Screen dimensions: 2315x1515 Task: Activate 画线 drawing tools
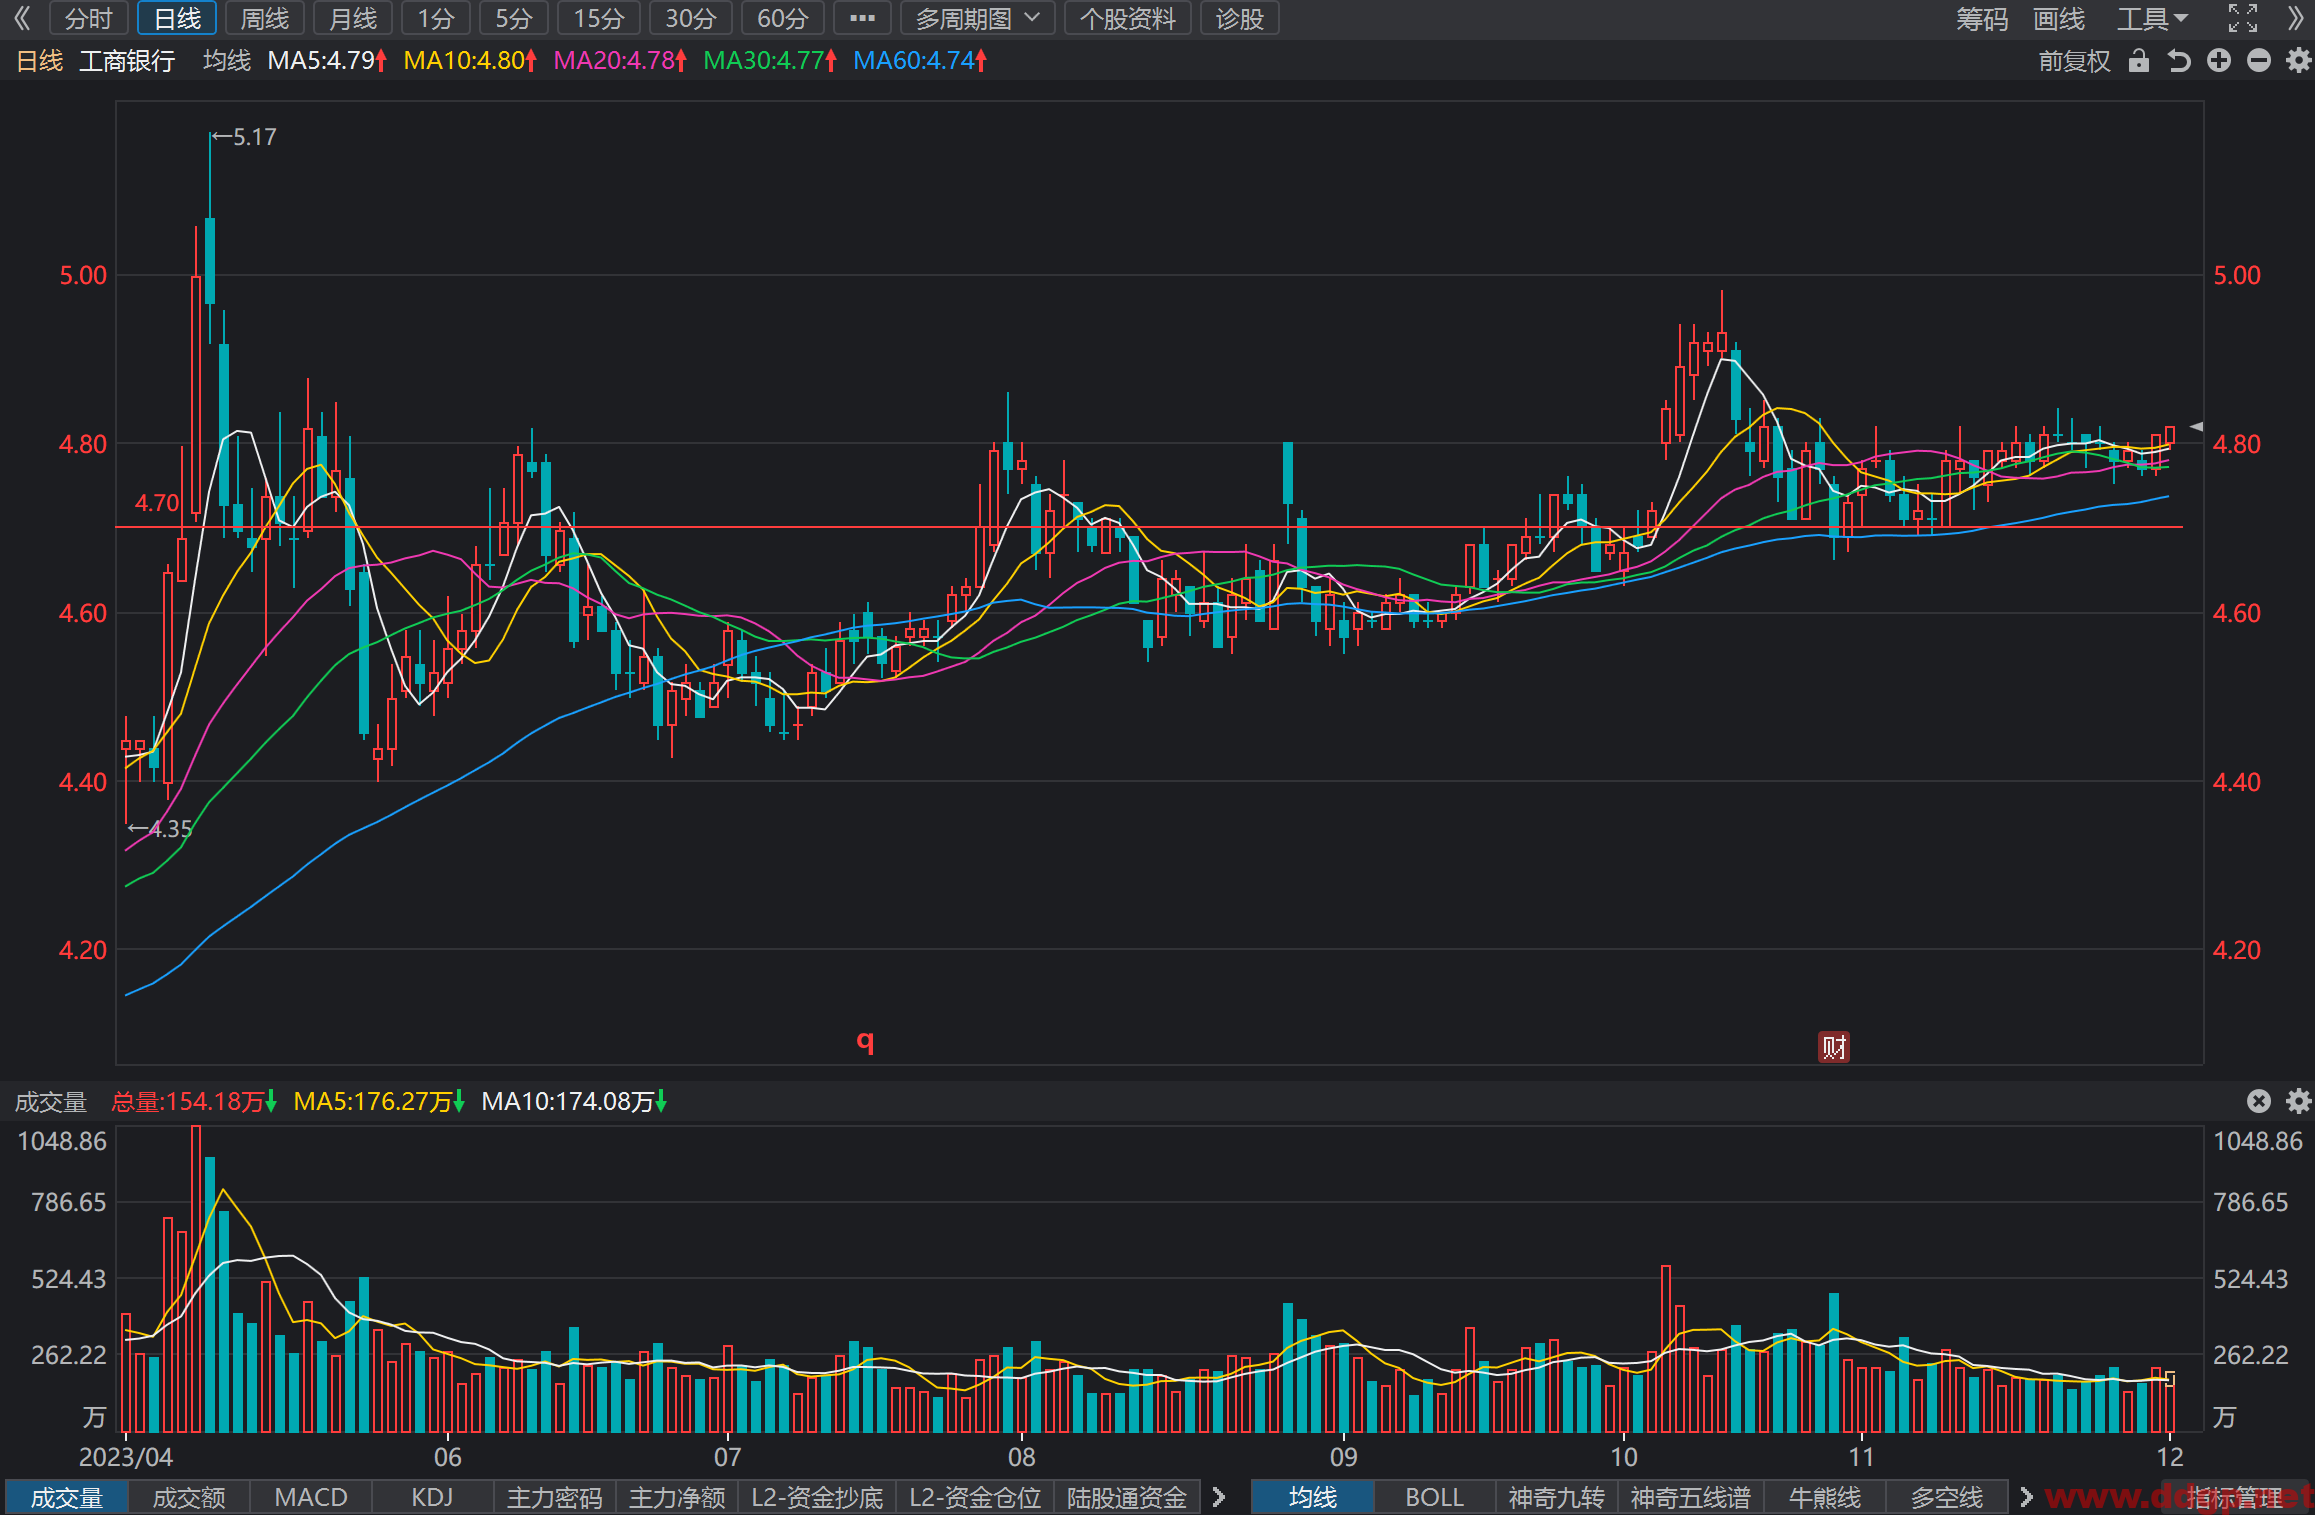click(2059, 18)
